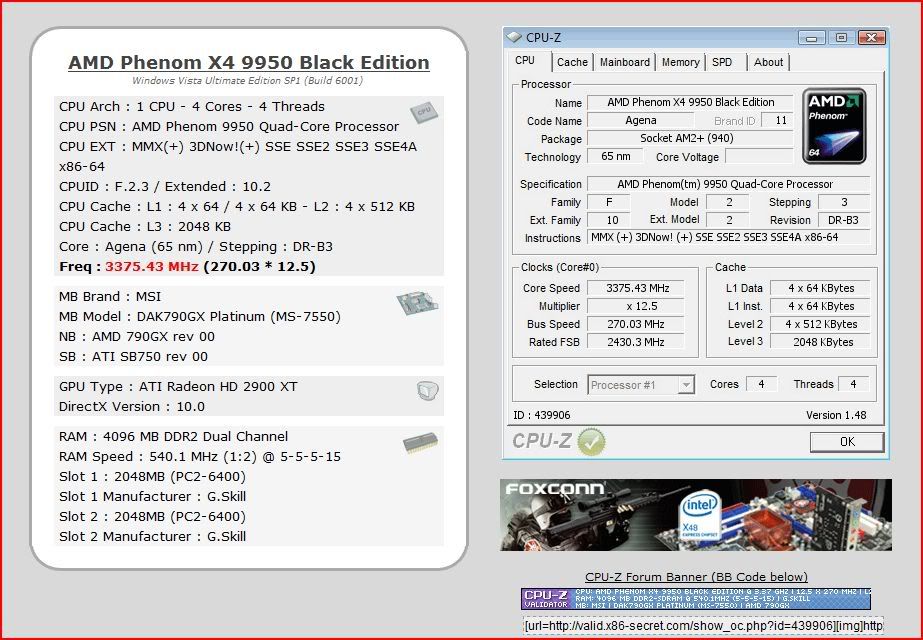Click the Code Name field showing Agena

tap(640, 121)
